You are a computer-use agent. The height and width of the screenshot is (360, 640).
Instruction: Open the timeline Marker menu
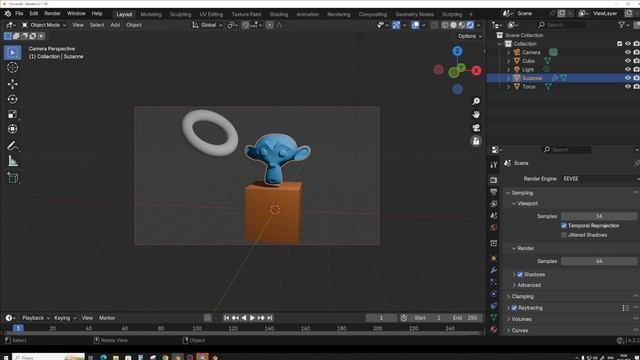[107, 318]
